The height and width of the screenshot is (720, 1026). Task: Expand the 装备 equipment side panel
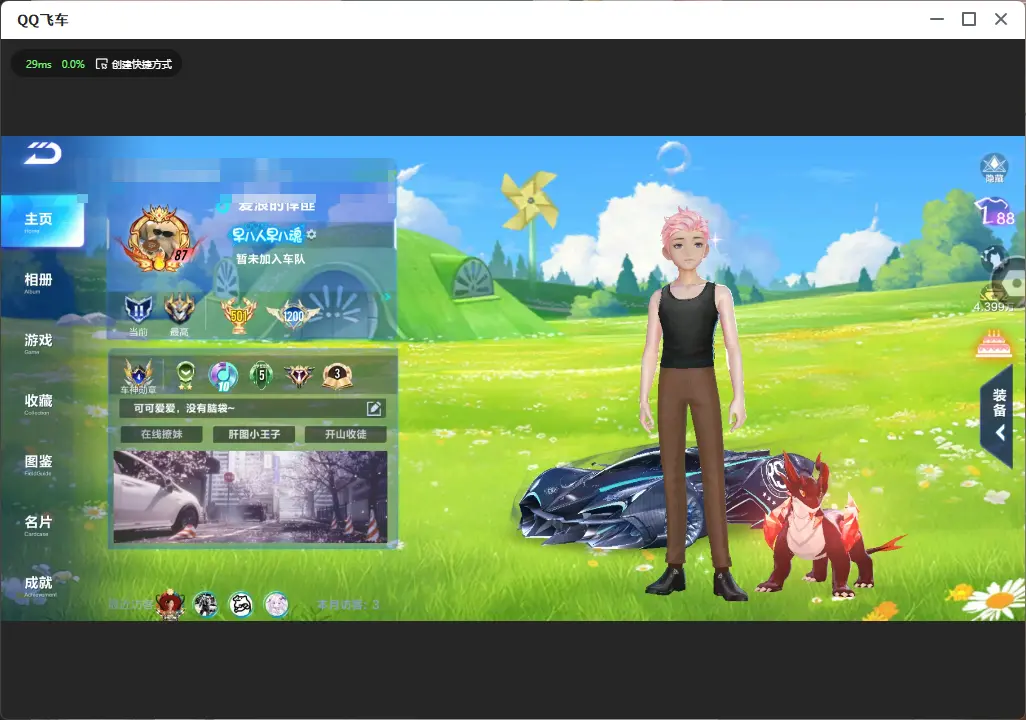[x=998, y=414]
